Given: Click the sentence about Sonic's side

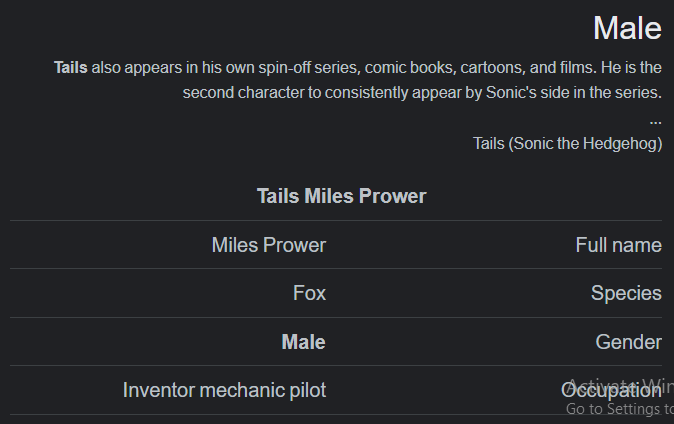Looking at the screenshot, I should 422,93.
